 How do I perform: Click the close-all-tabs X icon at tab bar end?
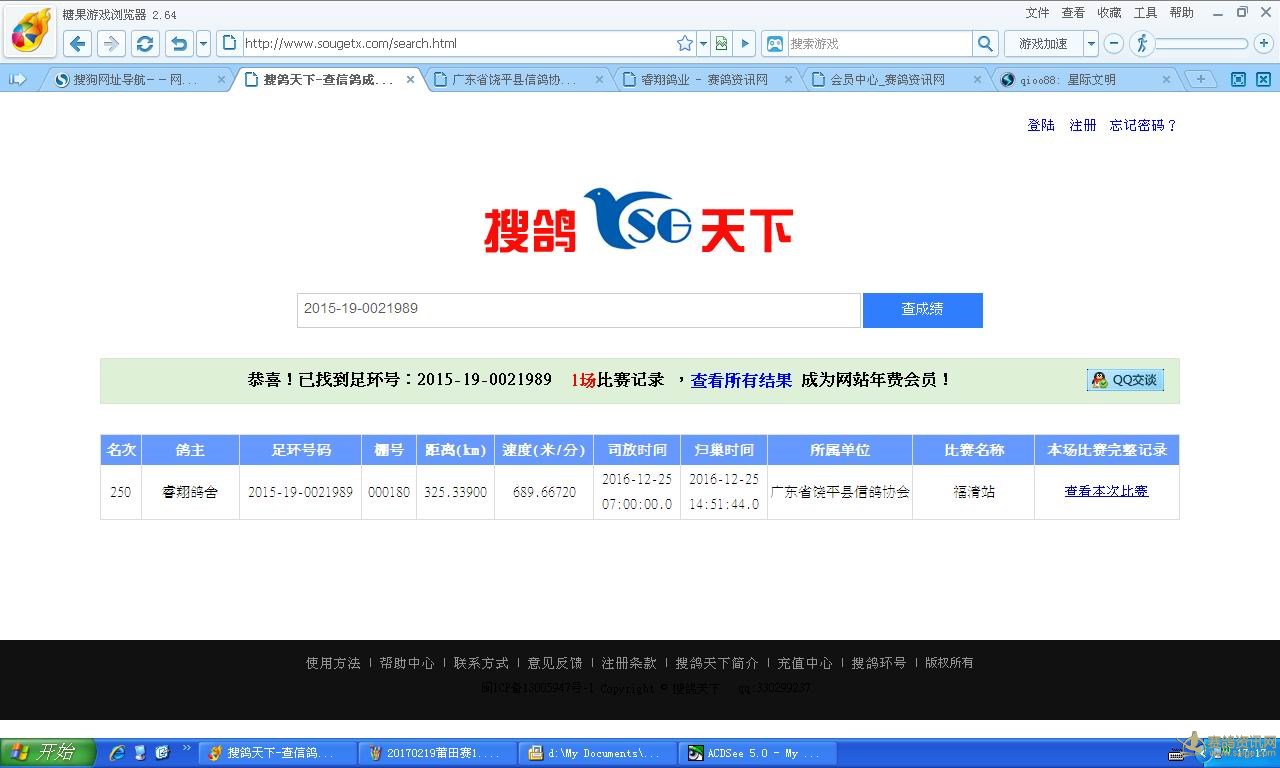1263,79
